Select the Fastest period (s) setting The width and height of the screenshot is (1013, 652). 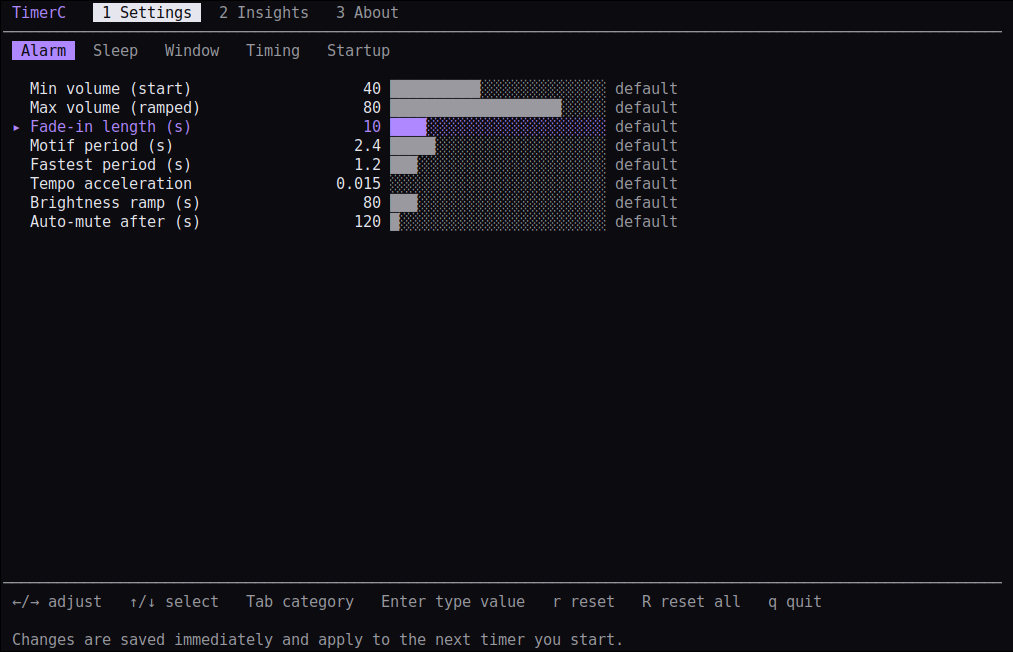point(110,165)
